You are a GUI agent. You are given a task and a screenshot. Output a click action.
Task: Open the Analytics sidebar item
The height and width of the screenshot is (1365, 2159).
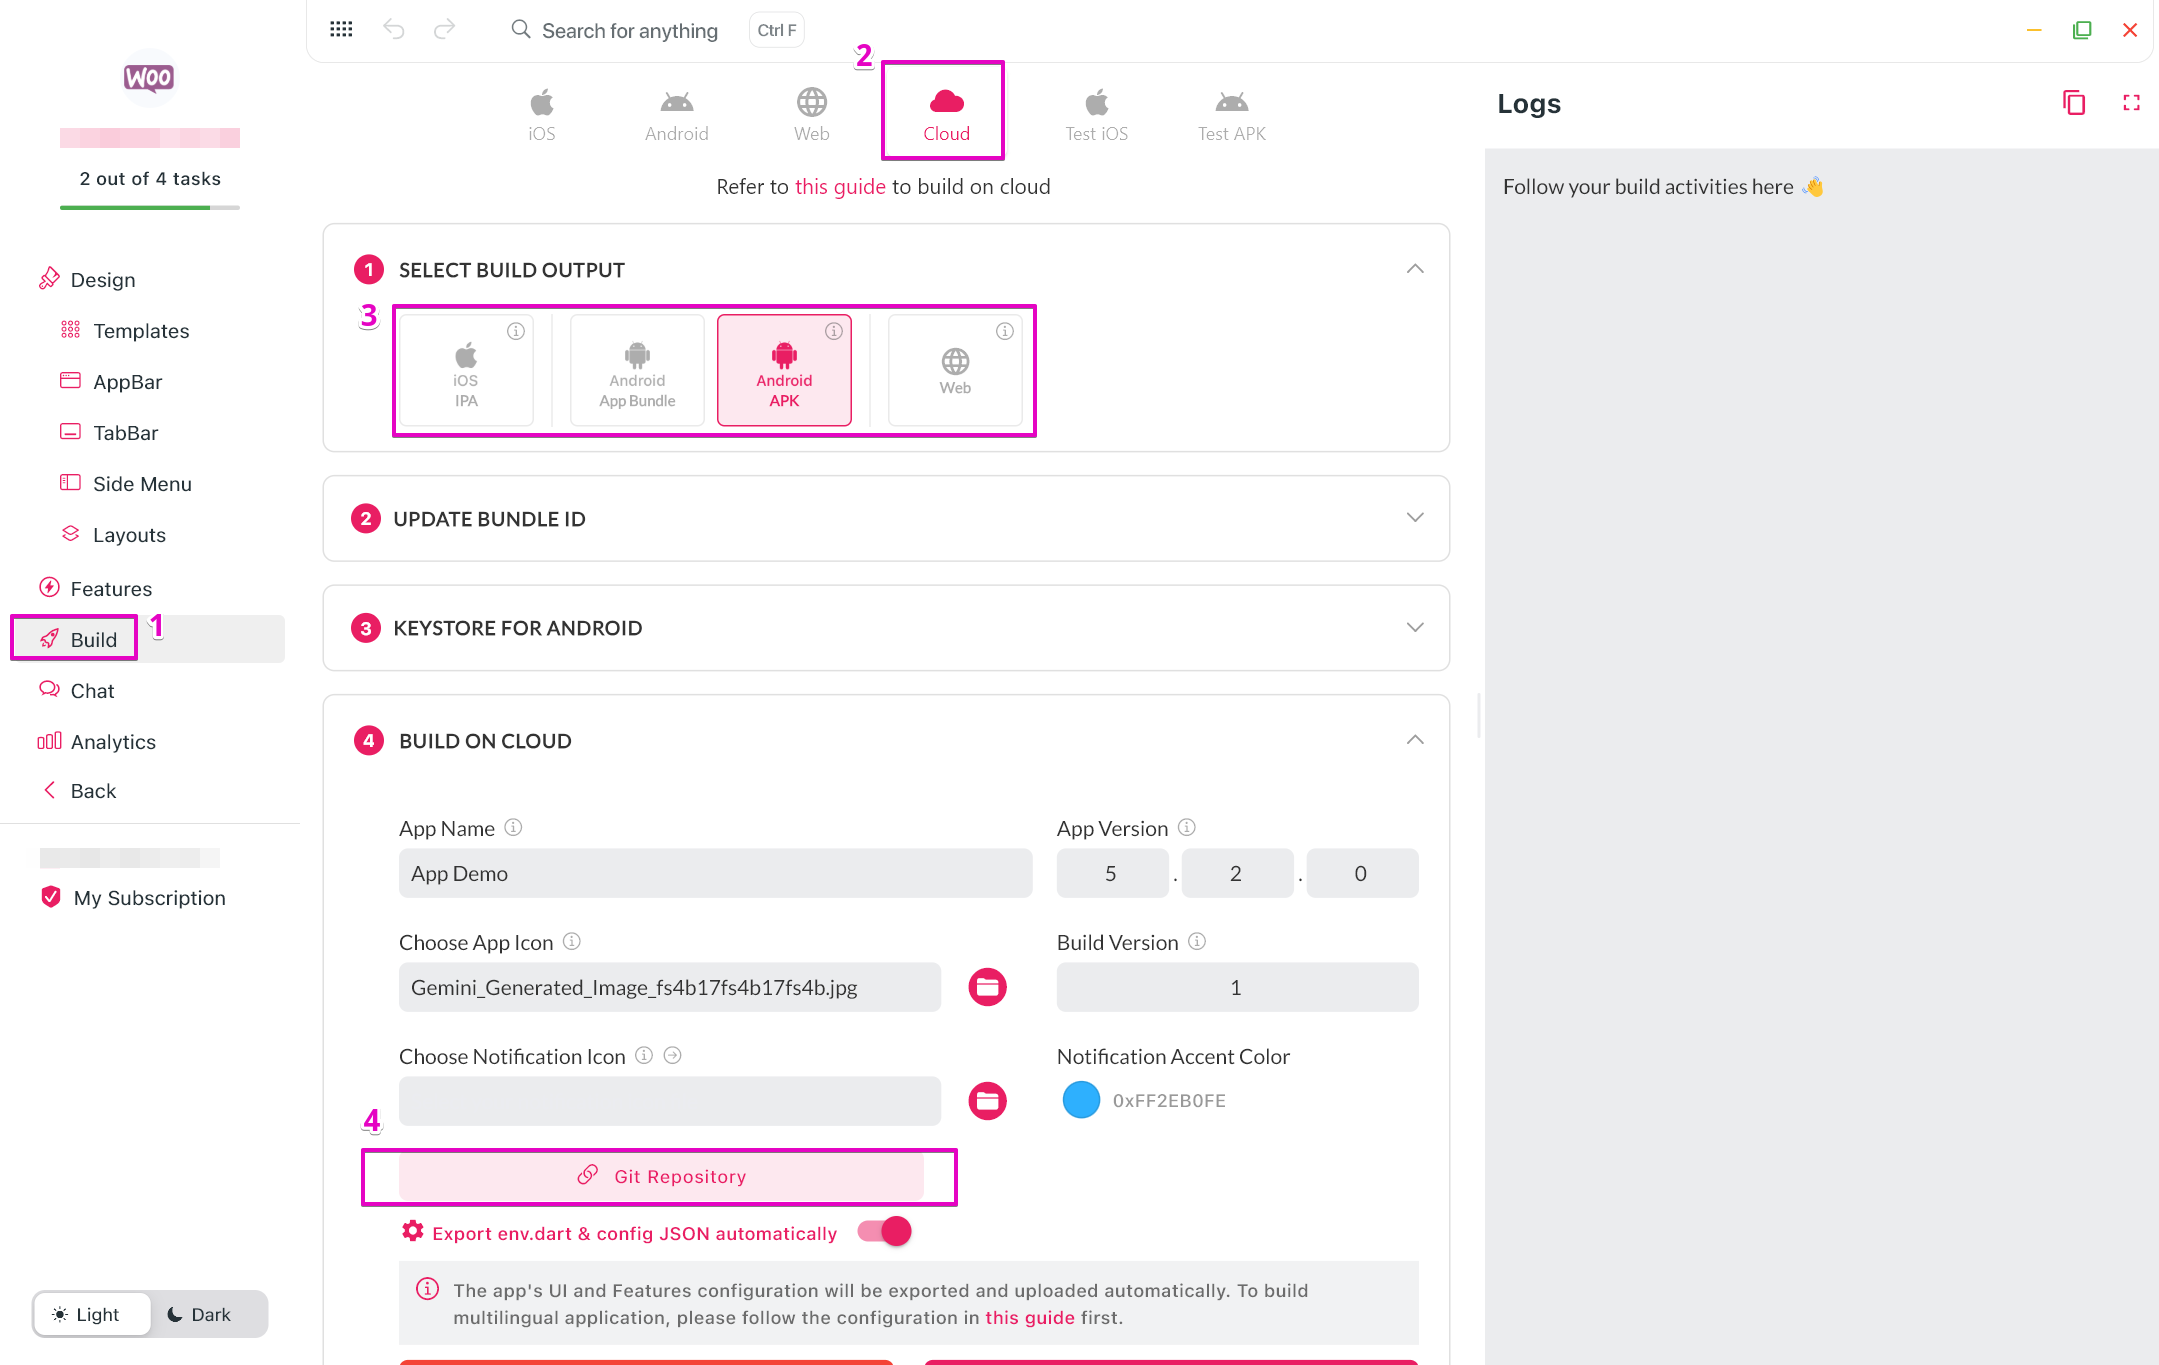[113, 741]
